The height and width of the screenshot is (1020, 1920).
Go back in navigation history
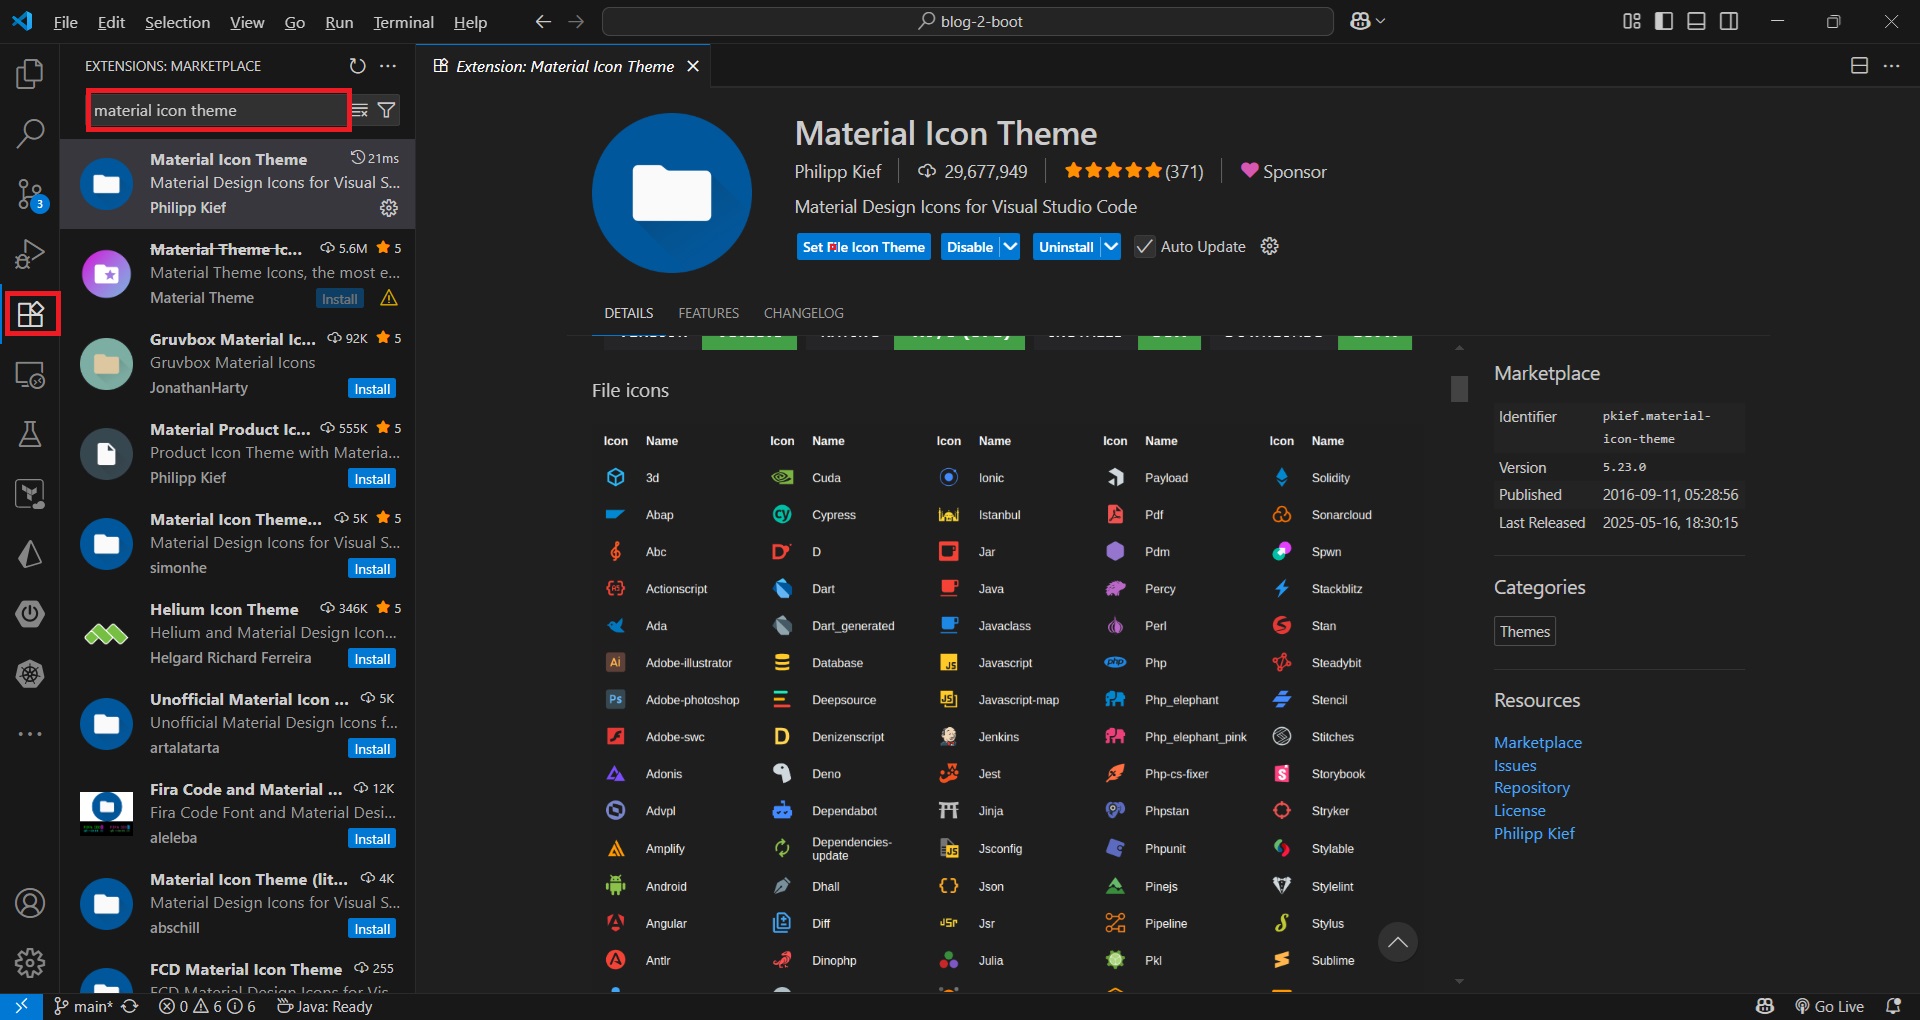click(x=543, y=21)
